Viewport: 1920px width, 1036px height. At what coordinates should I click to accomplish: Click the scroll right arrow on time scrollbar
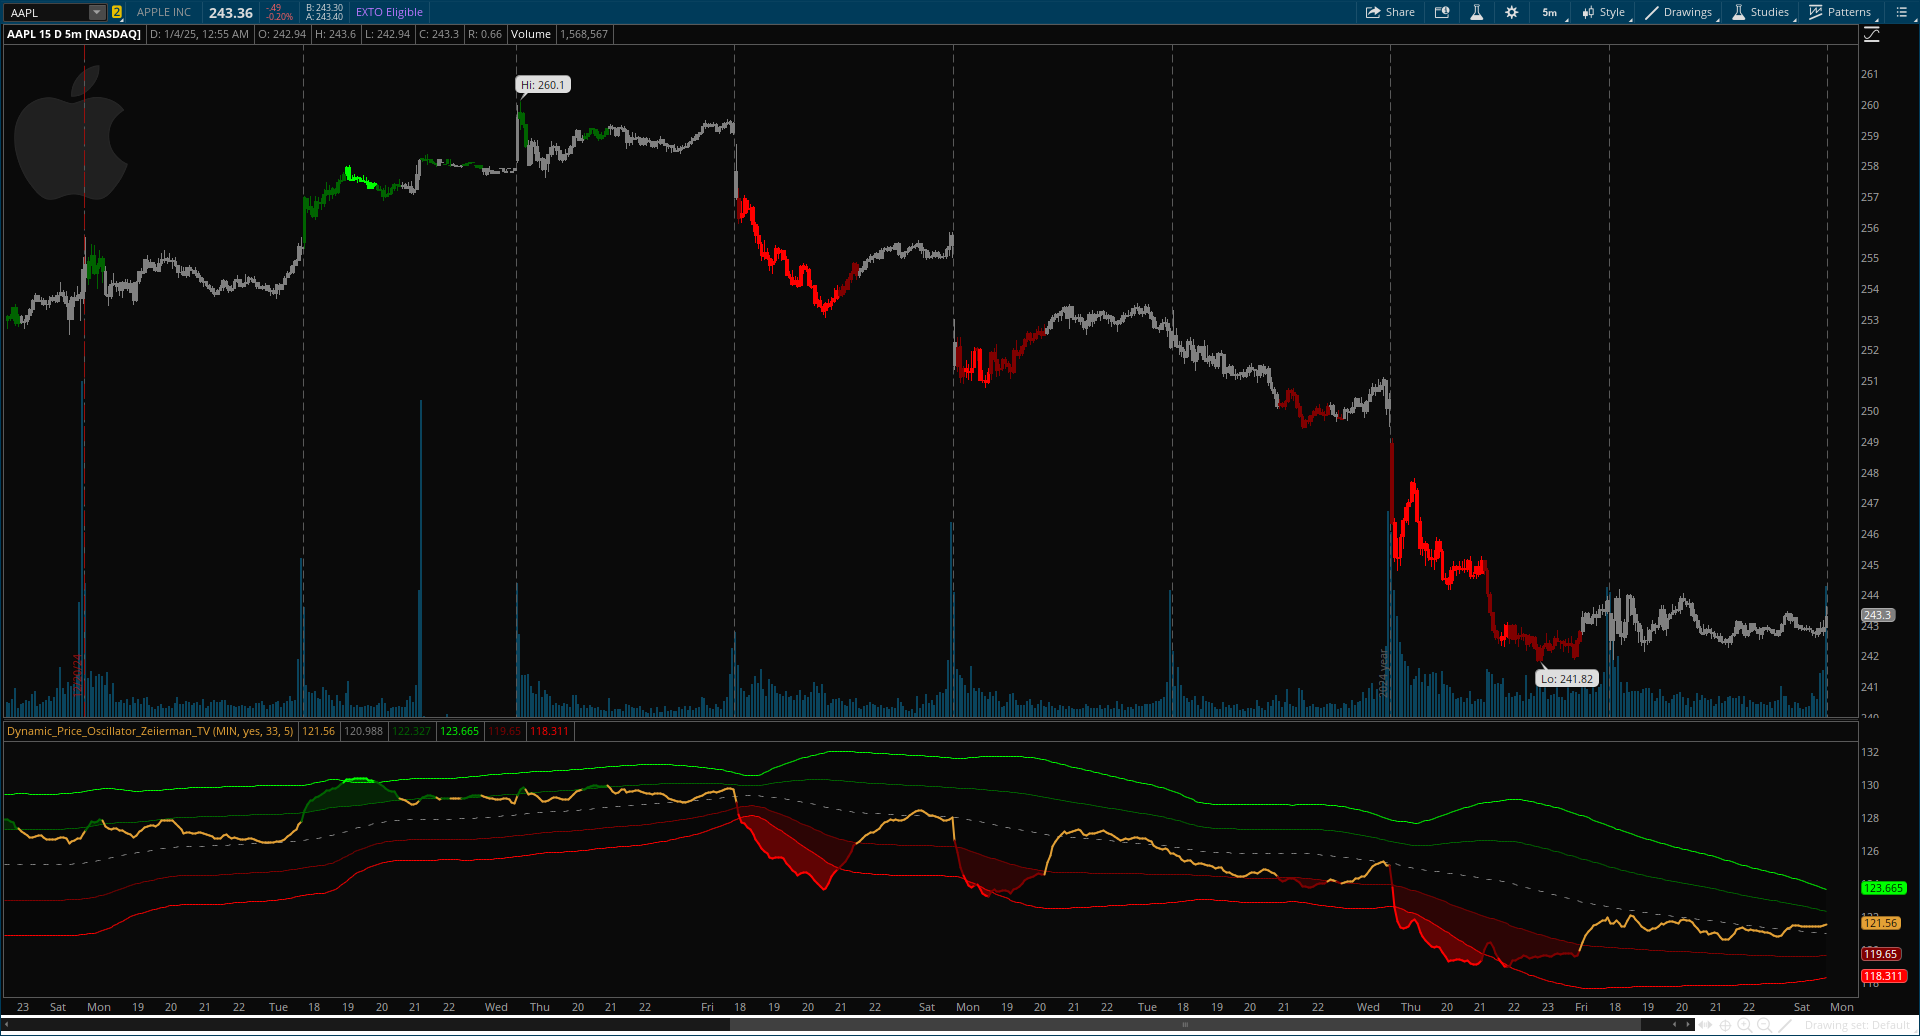tap(1689, 1025)
